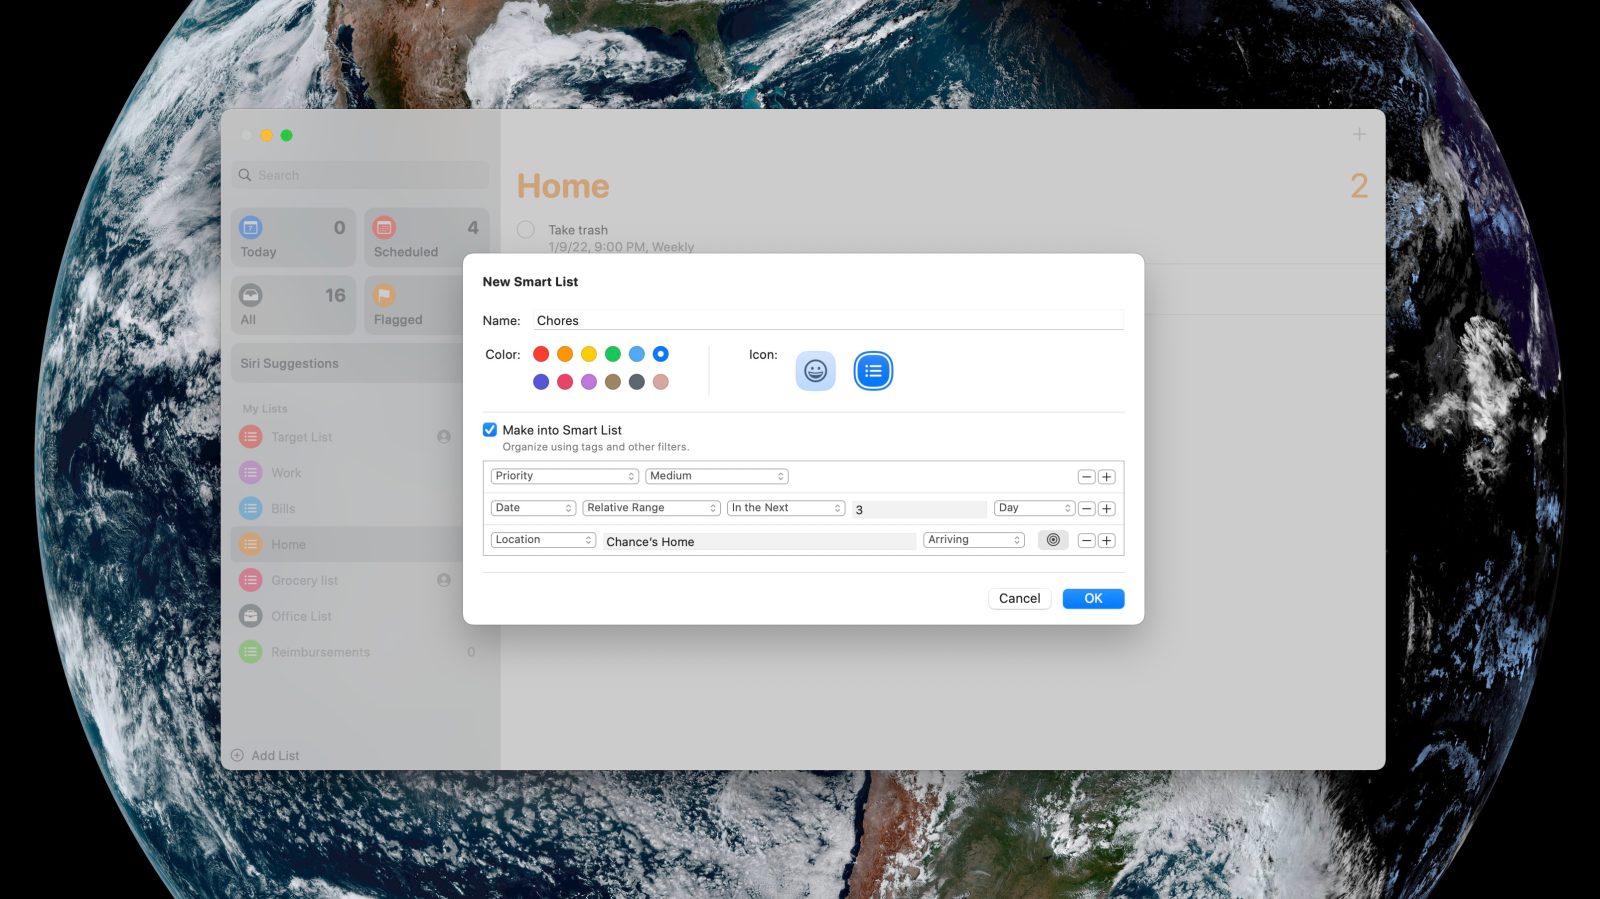The height and width of the screenshot is (899, 1600).
Task: Choose the green color swatch
Action: click(613, 354)
